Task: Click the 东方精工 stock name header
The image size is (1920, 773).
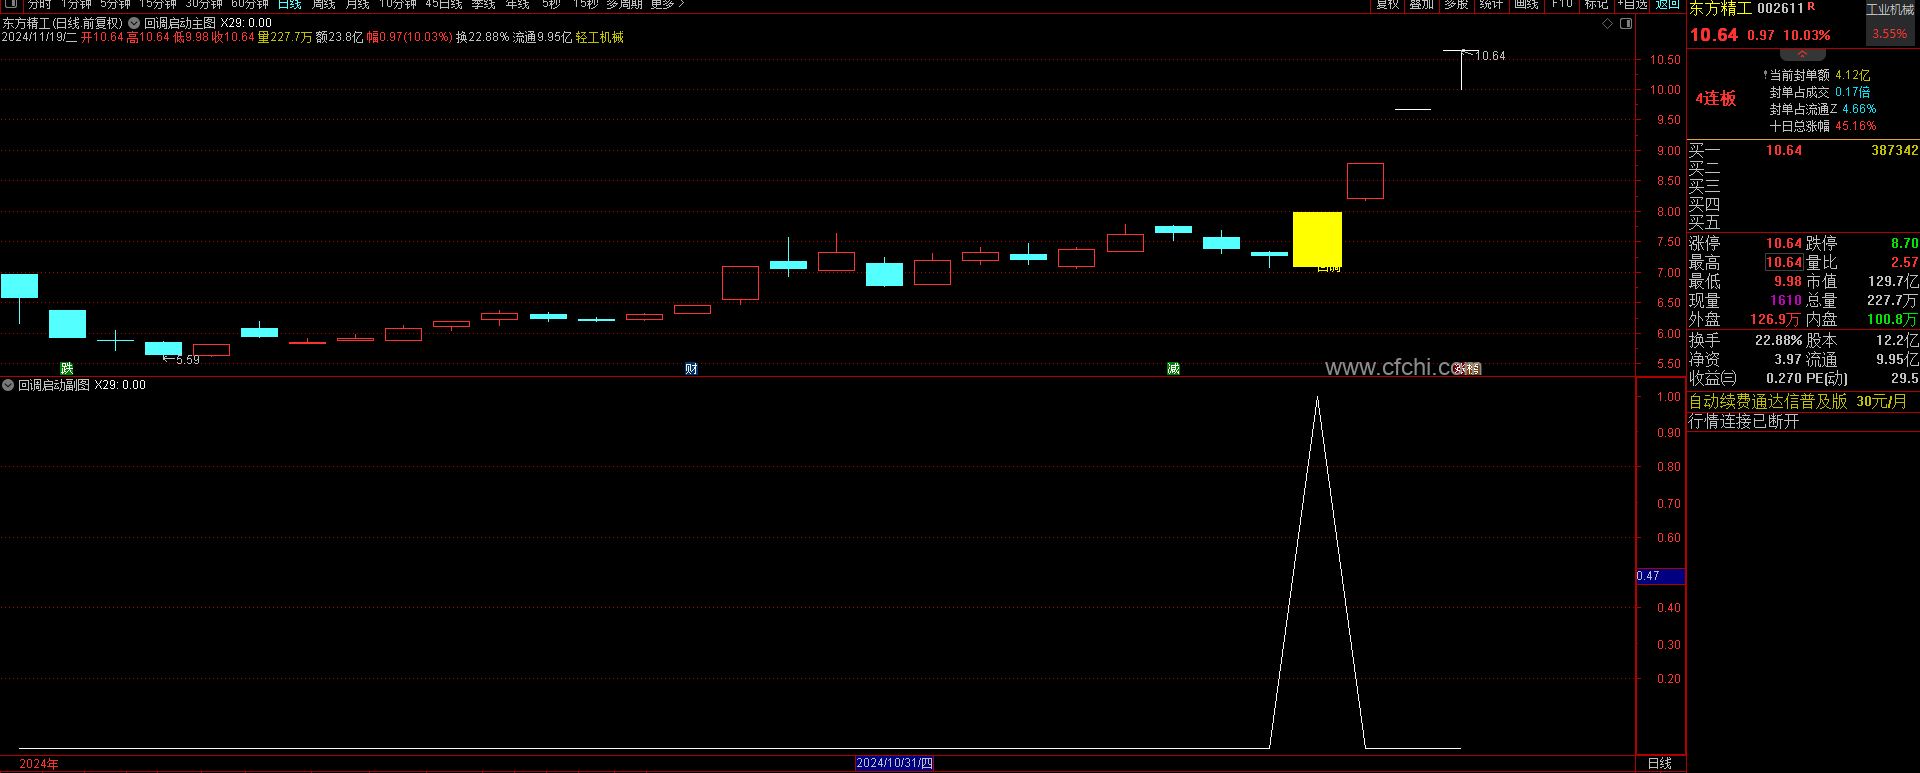Action: pyautogui.click(x=1720, y=8)
